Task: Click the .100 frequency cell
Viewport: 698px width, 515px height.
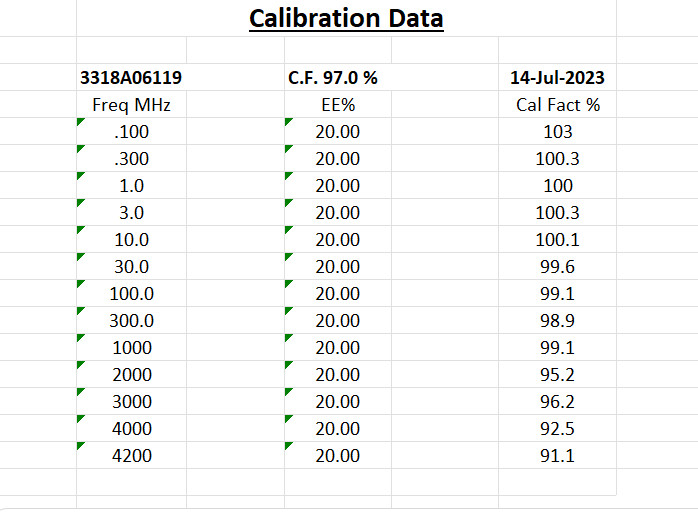Action: (x=131, y=131)
